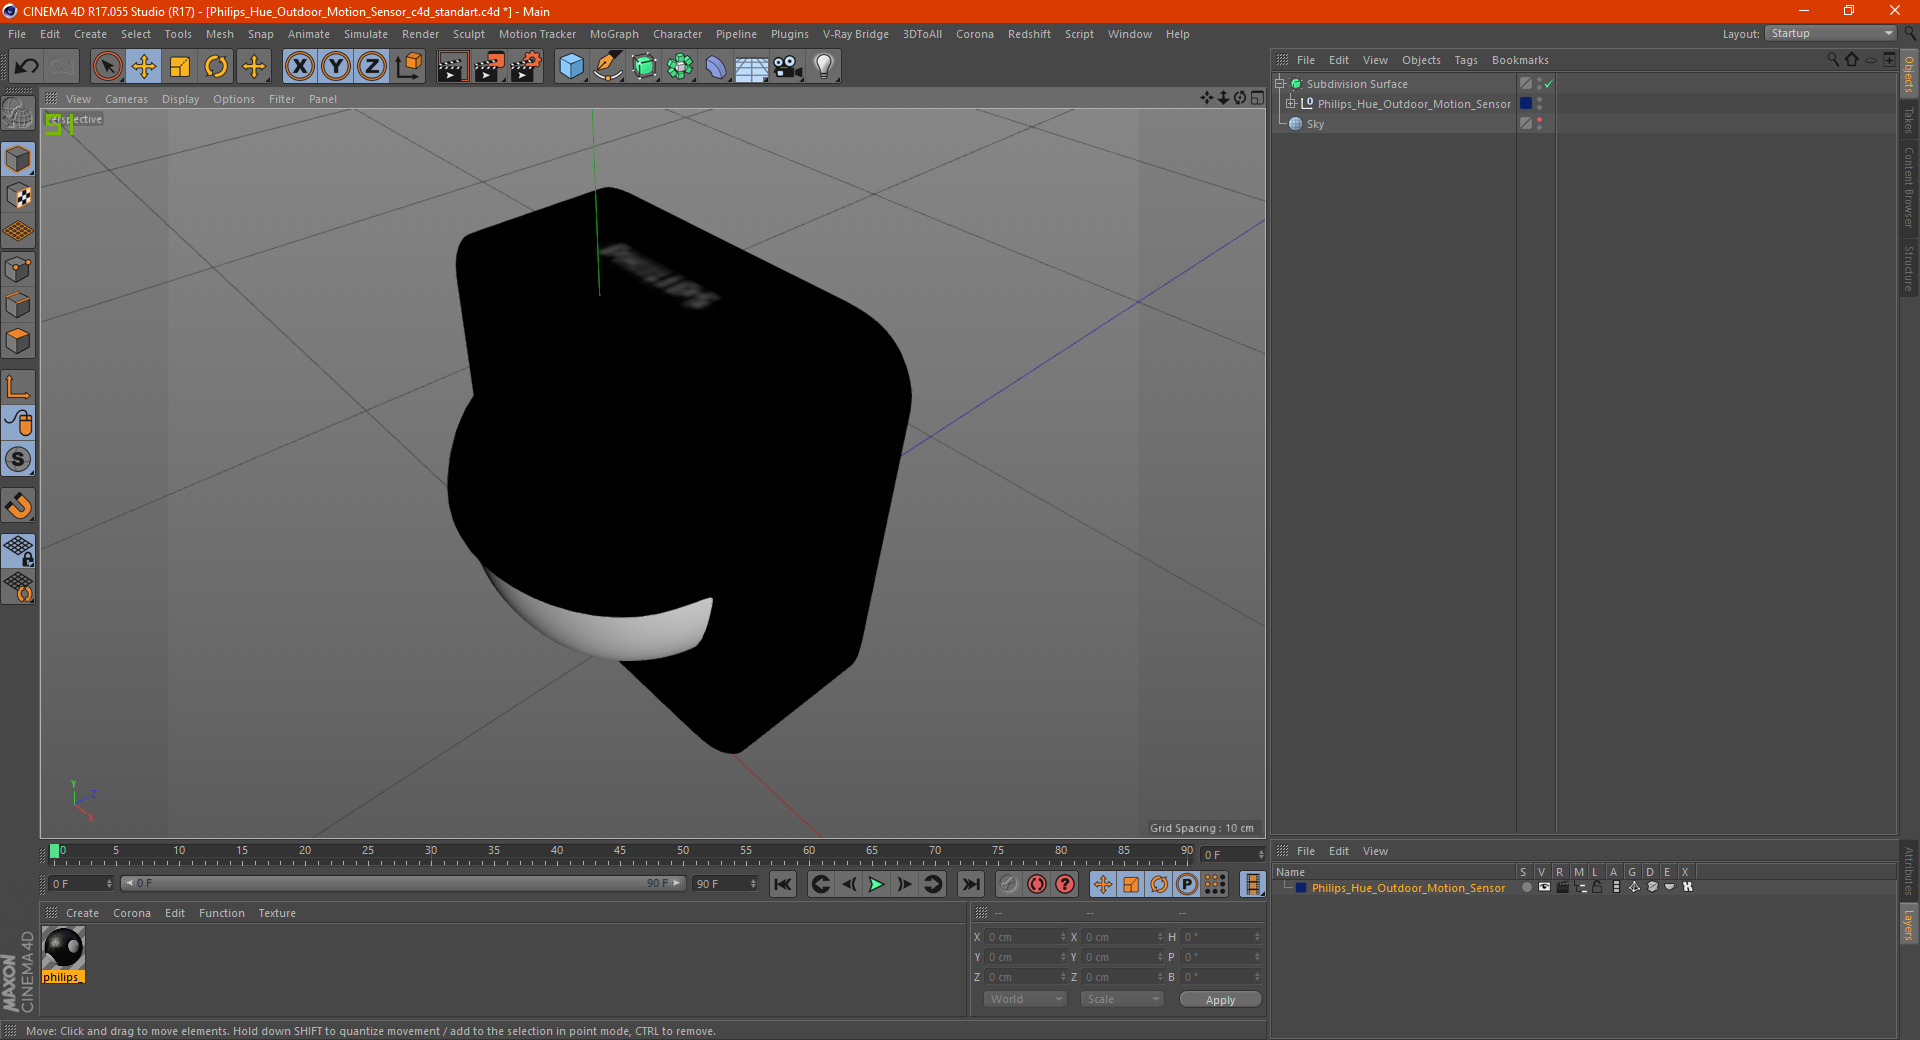
Task: Click the Make Editable icon
Action: tap(18, 115)
